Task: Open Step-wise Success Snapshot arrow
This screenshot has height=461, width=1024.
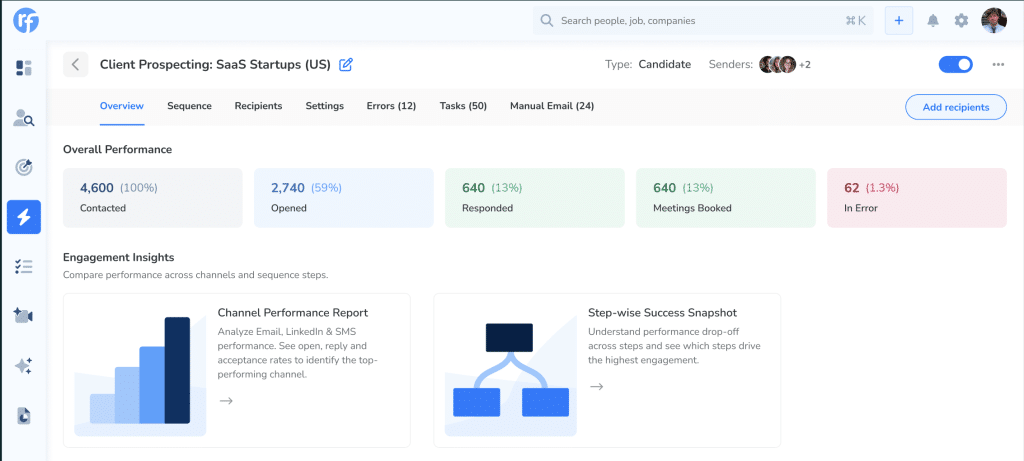Action: click(x=596, y=387)
